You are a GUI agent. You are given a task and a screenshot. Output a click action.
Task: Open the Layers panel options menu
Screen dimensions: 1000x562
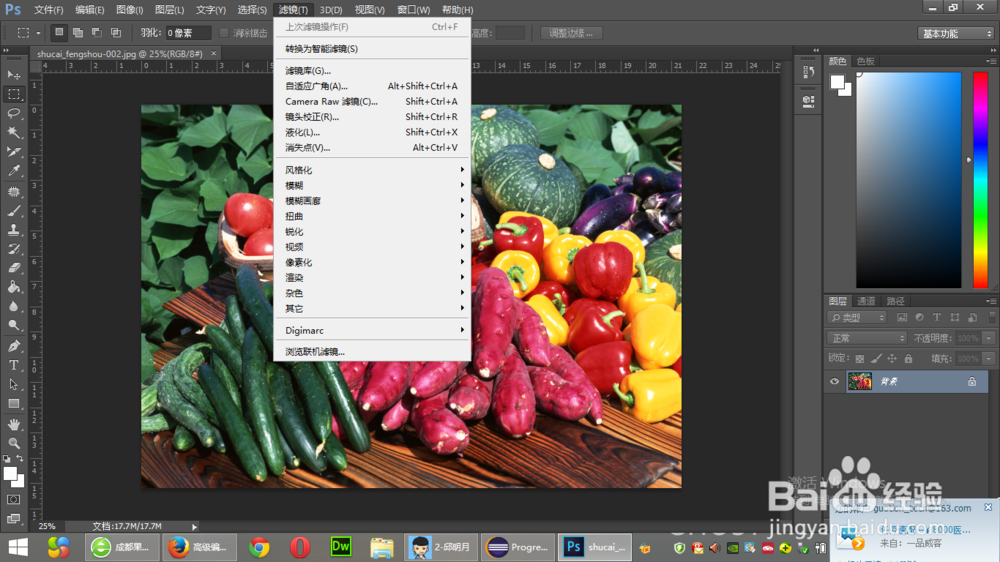point(991,301)
